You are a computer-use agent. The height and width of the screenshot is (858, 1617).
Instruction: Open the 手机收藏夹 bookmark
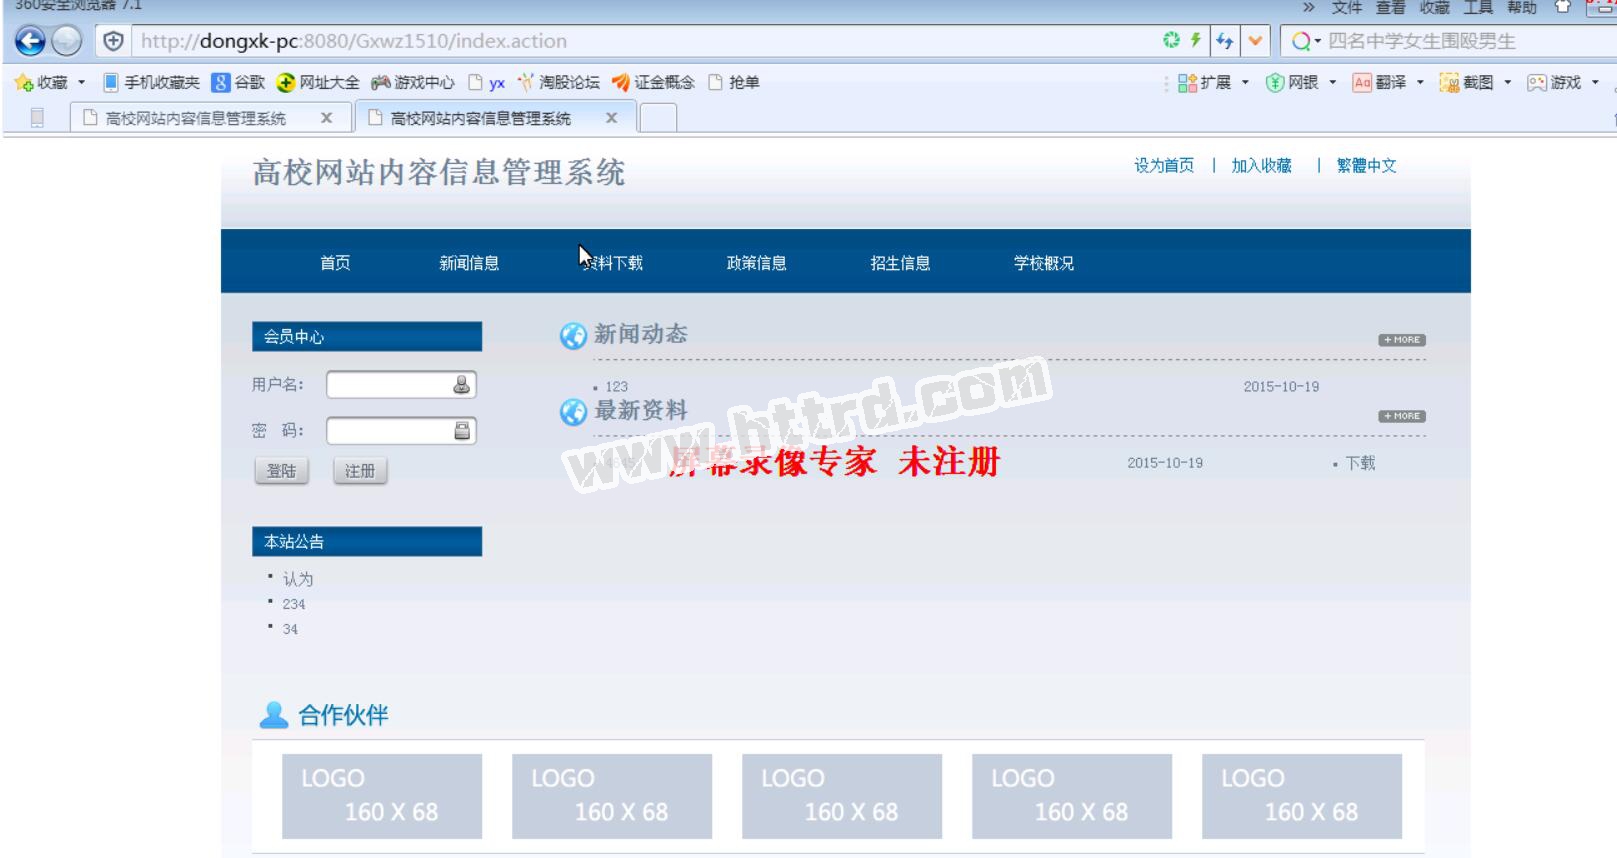click(151, 82)
